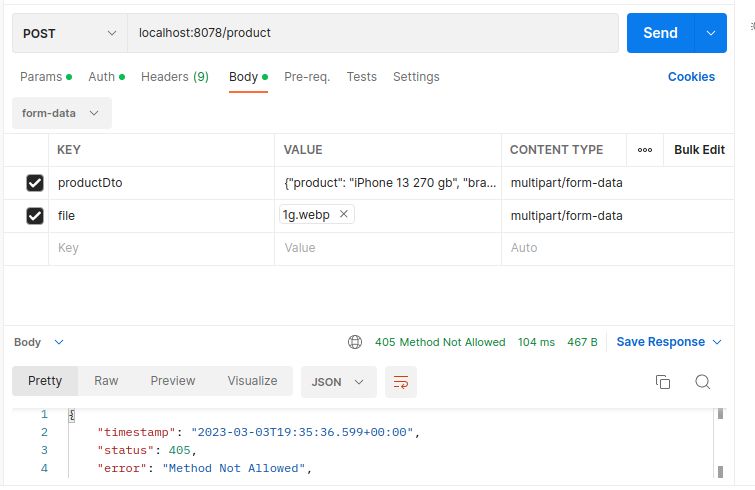Click the "error" Method Not Allowed line
755x490 pixels.
pyautogui.click(x=205, y=468)
